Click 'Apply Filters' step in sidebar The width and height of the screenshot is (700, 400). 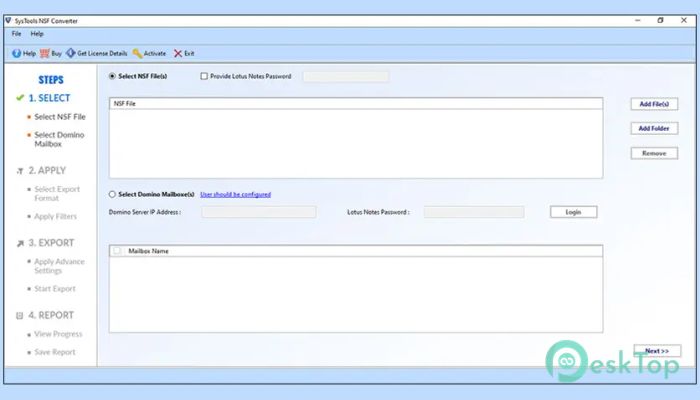point(55,217)
